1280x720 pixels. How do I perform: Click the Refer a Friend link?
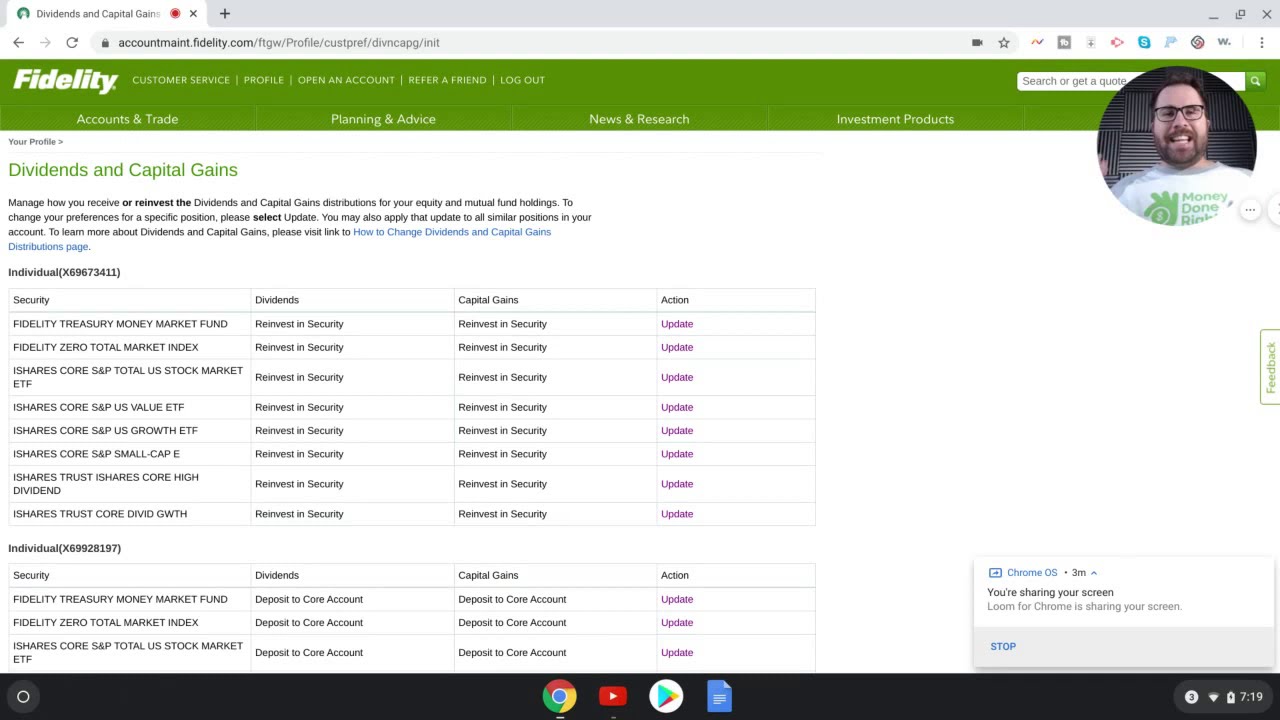447,80
